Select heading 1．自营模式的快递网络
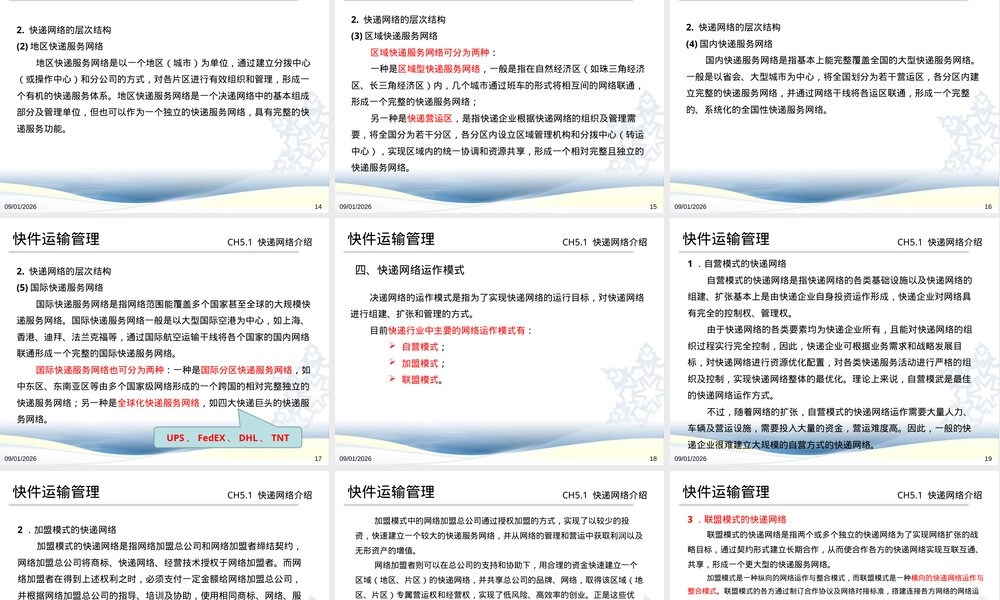Image resolution: width=1000 pixels, height=600 pixels. (737, 263)
